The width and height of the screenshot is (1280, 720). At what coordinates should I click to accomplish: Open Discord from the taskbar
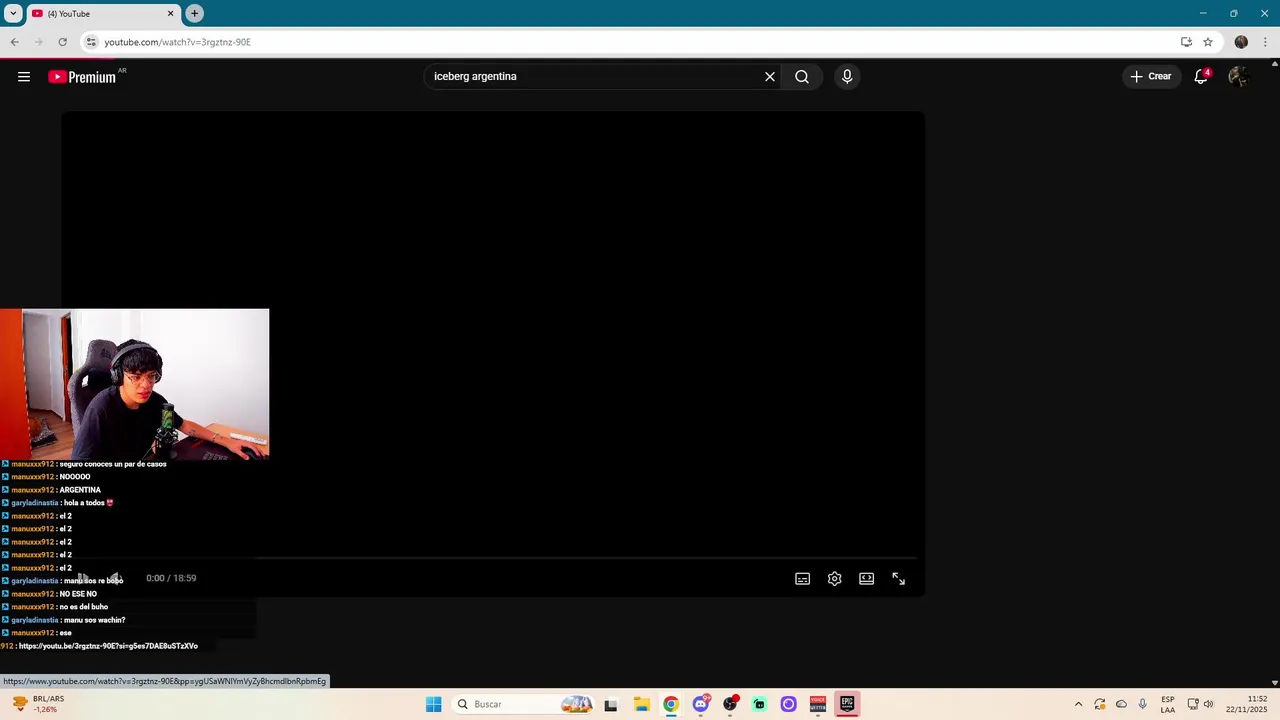tap(701, 704)
